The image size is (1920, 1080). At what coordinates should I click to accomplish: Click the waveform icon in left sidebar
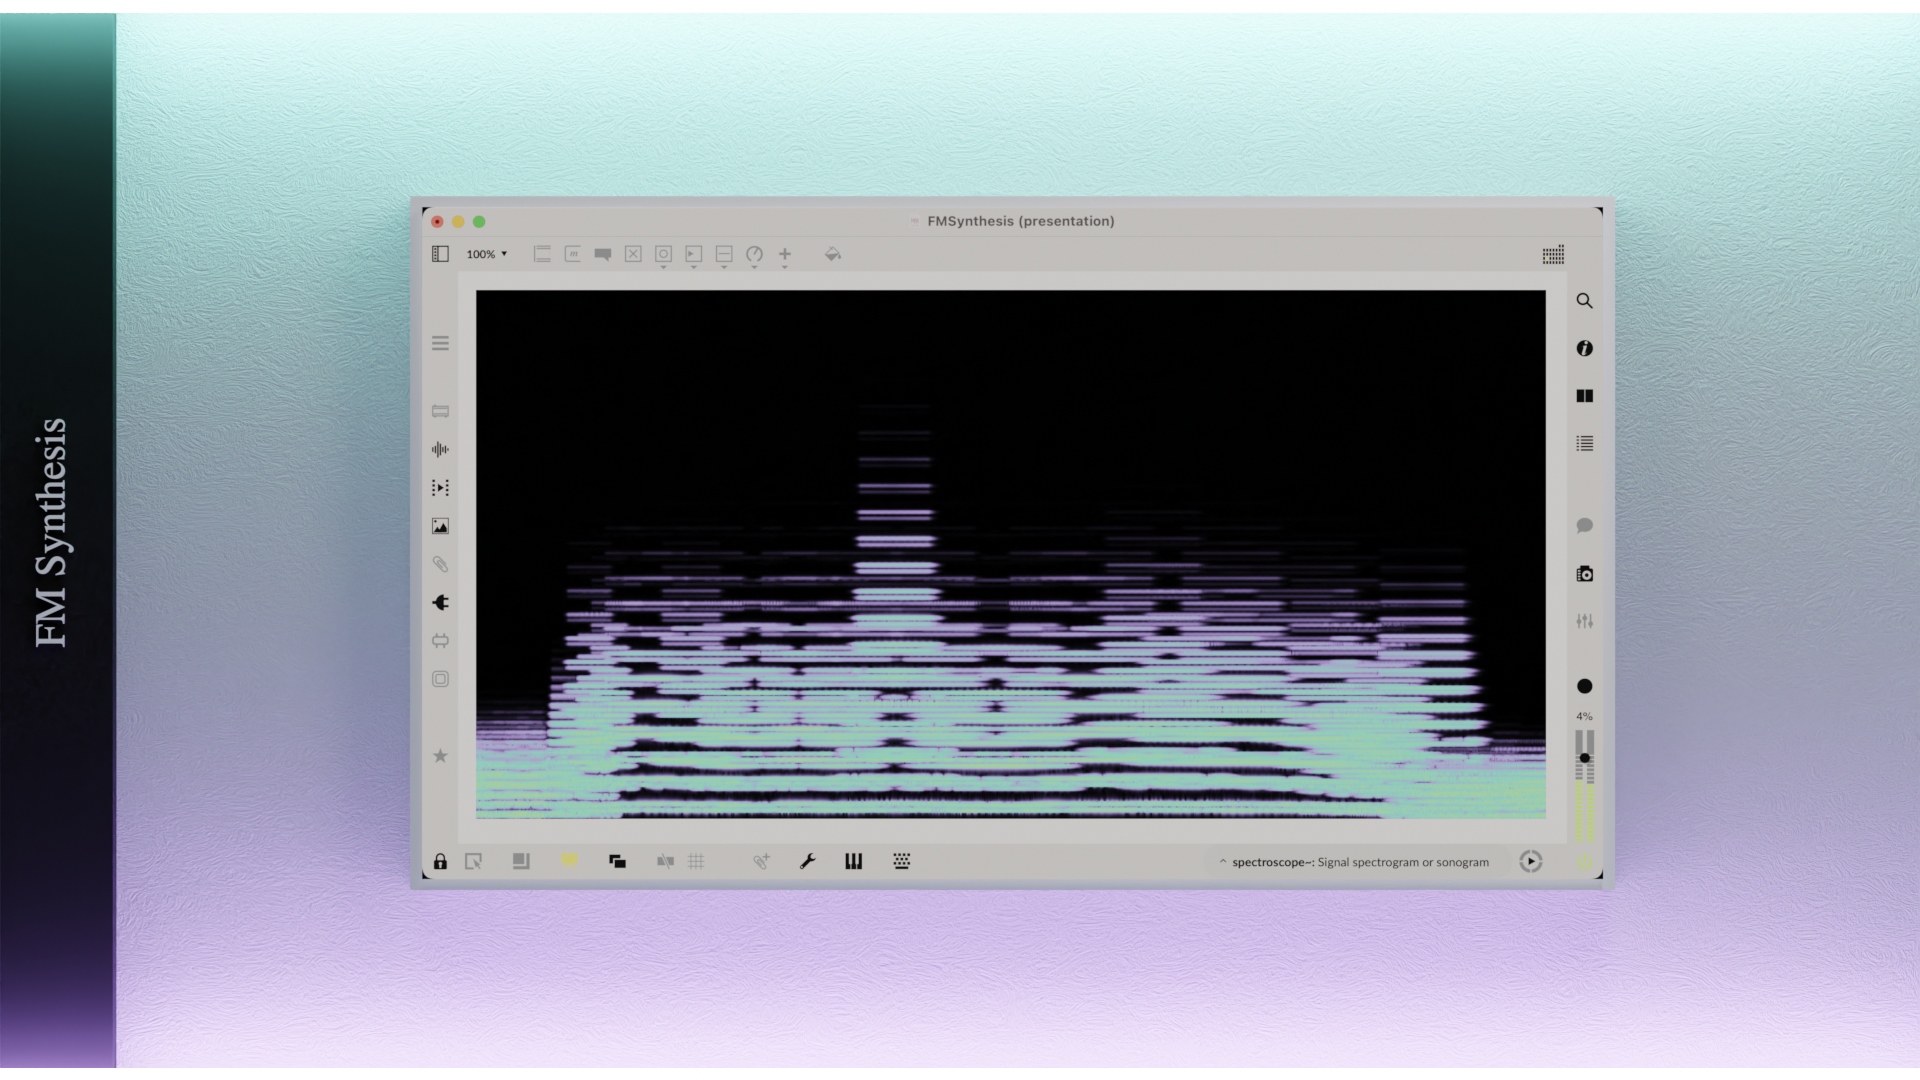(x=441, y=449)
